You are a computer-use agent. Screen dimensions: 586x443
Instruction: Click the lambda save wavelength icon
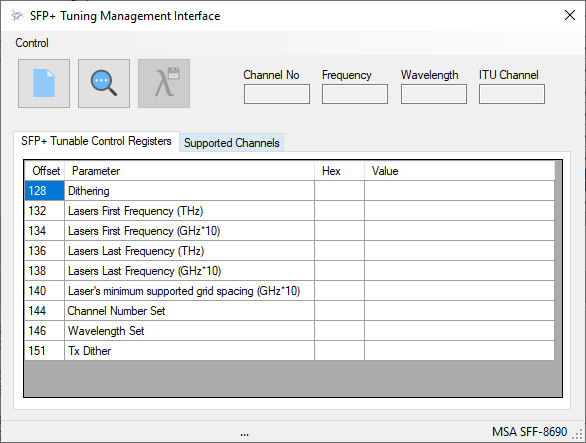164,83
